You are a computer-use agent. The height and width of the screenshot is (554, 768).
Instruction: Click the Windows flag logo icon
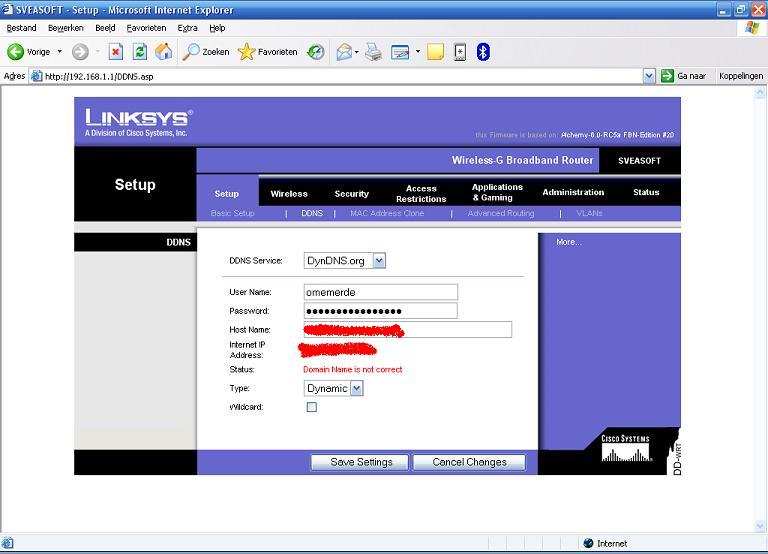(752, 28)
